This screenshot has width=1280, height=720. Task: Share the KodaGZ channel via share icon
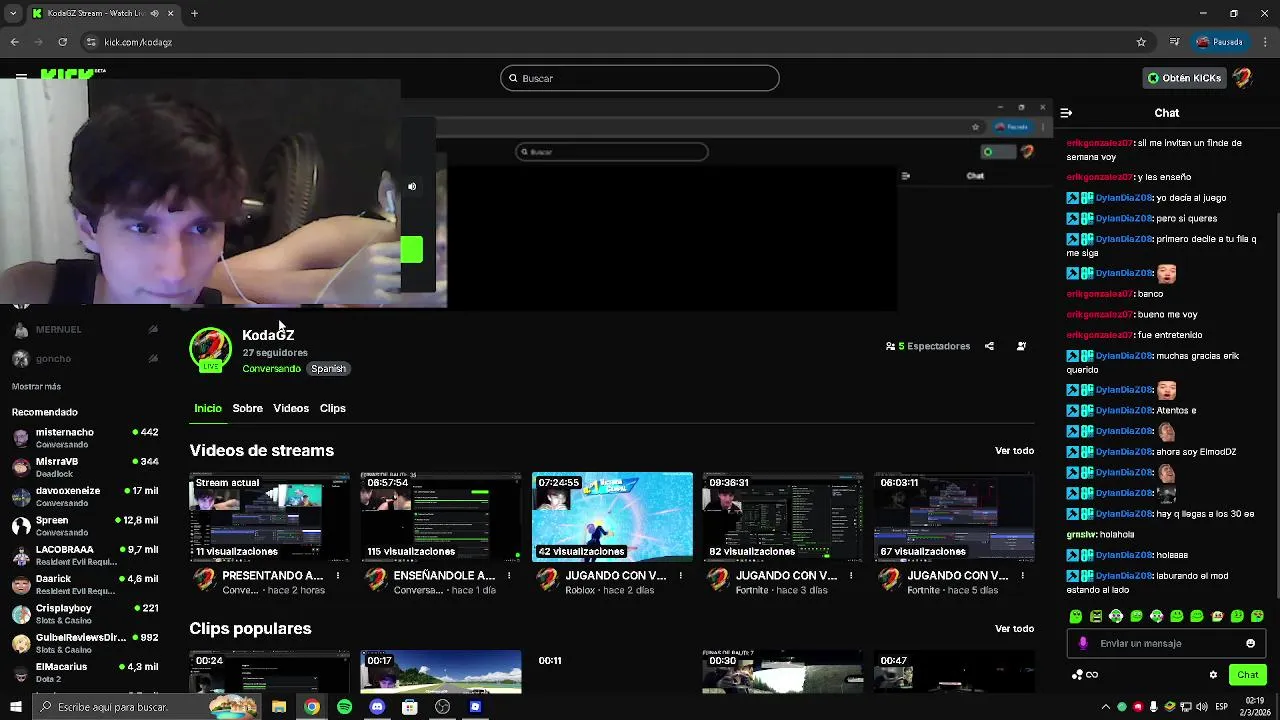989,346
